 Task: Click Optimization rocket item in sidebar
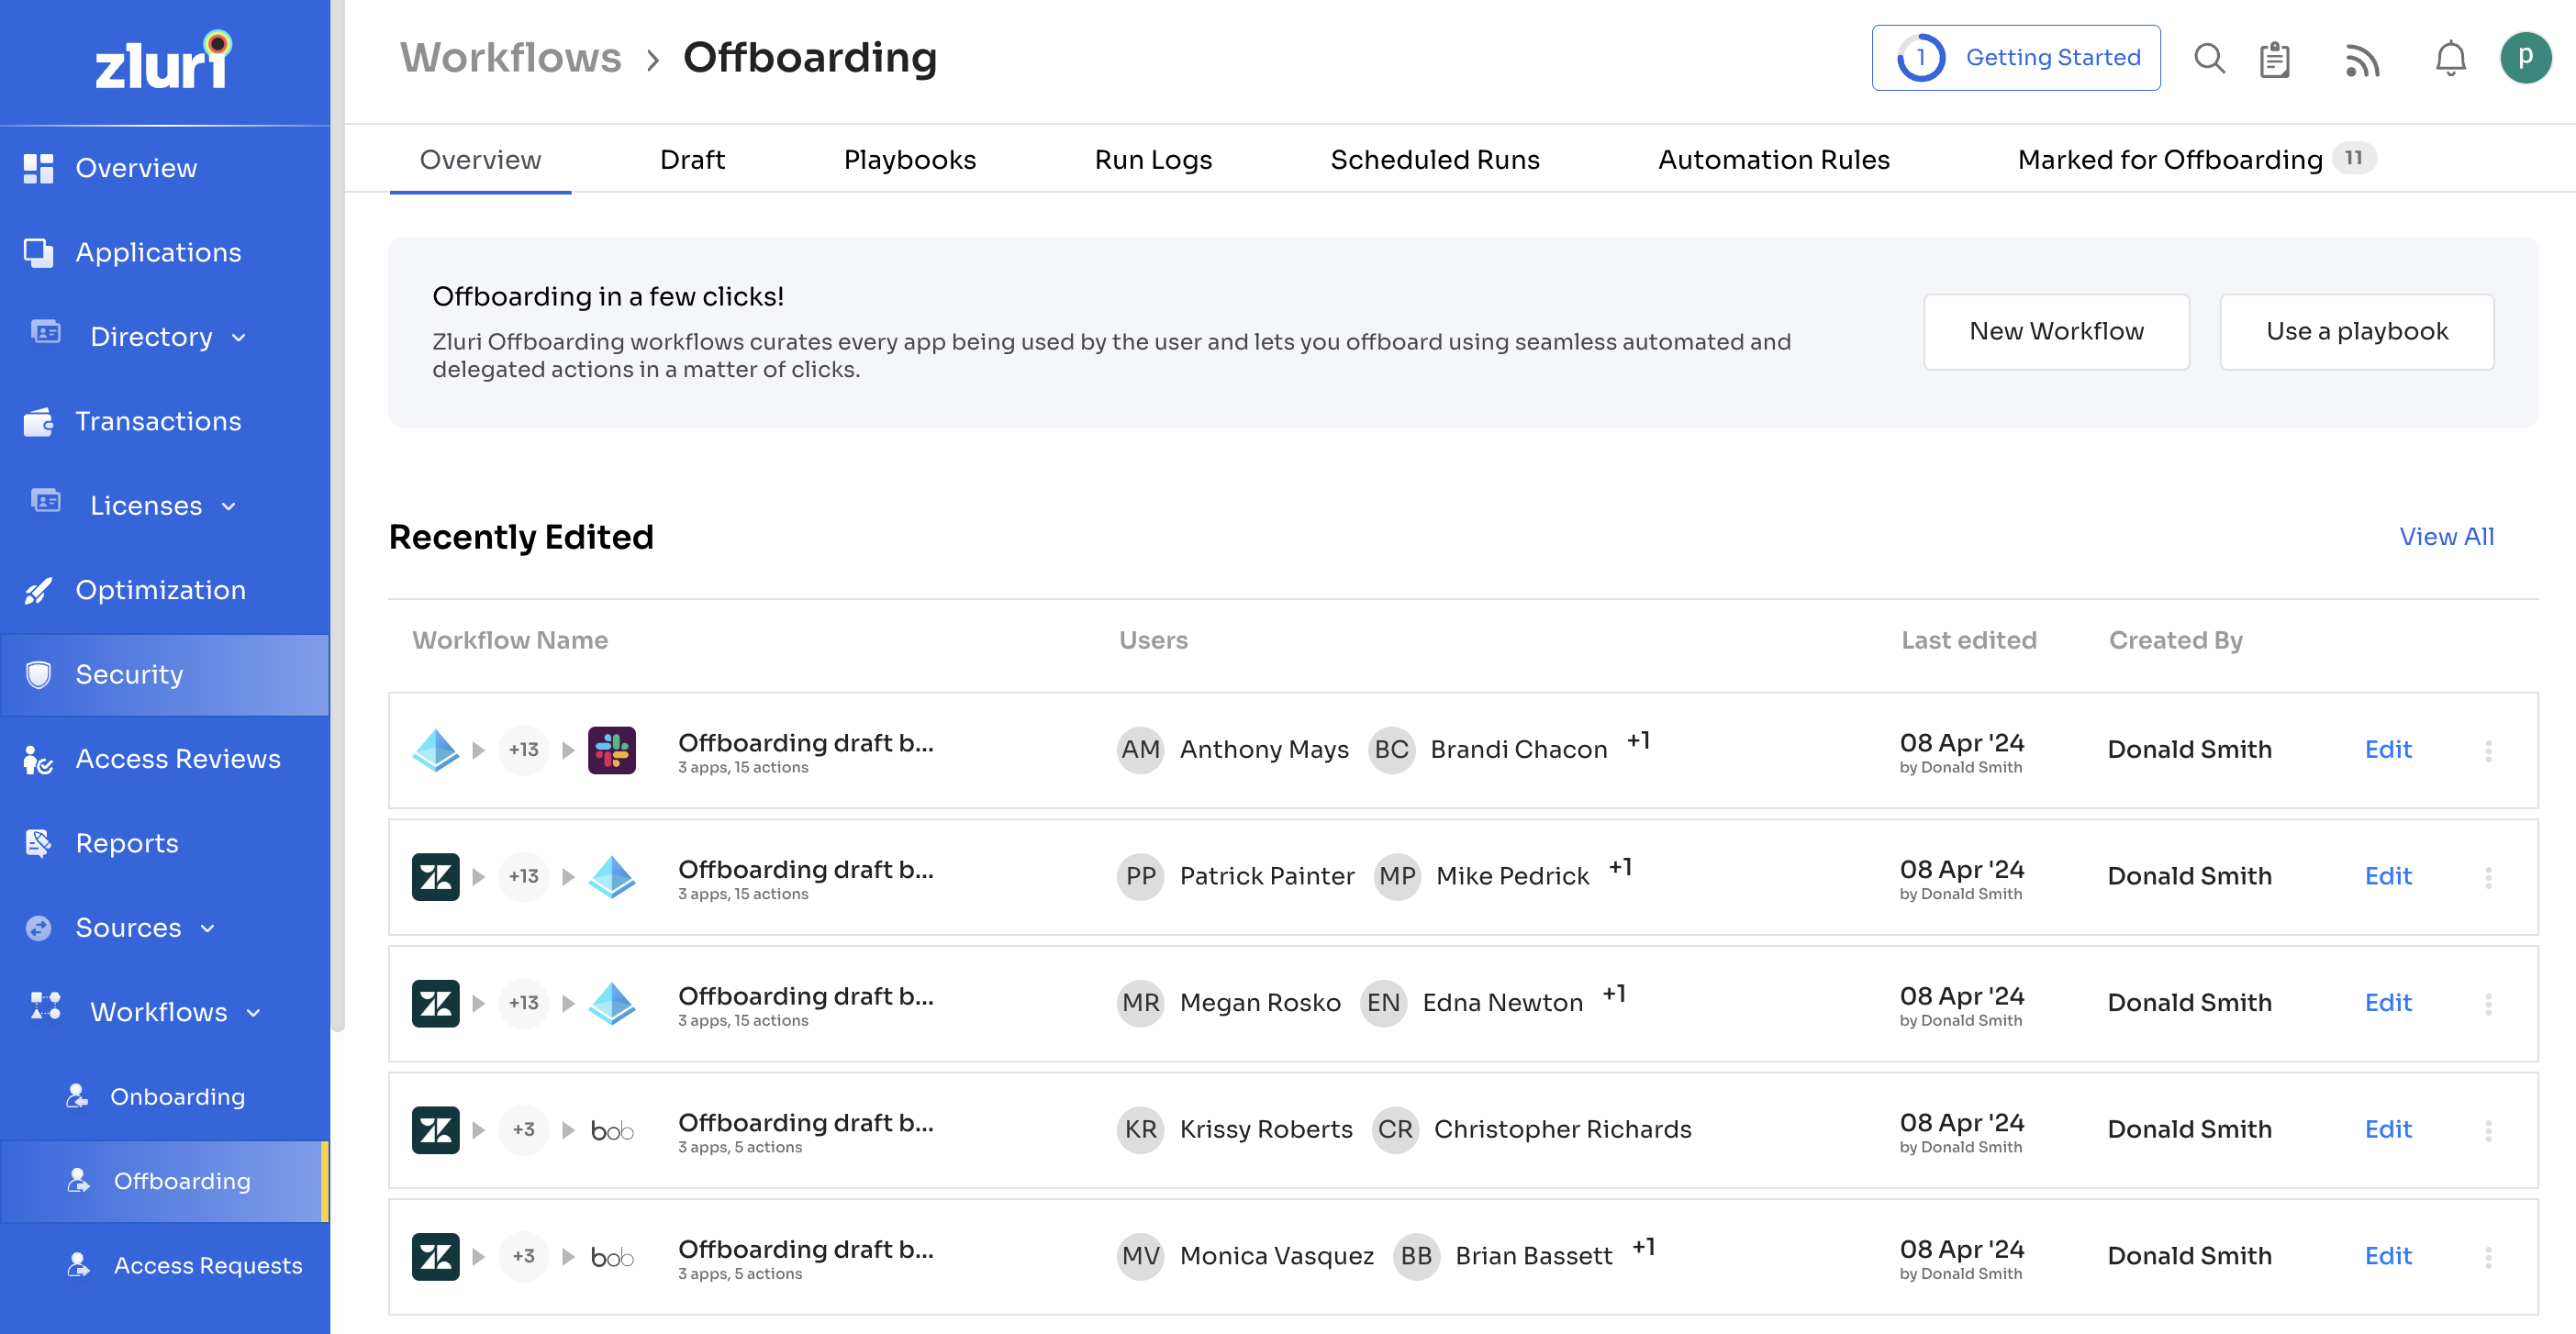pos(160,590)
